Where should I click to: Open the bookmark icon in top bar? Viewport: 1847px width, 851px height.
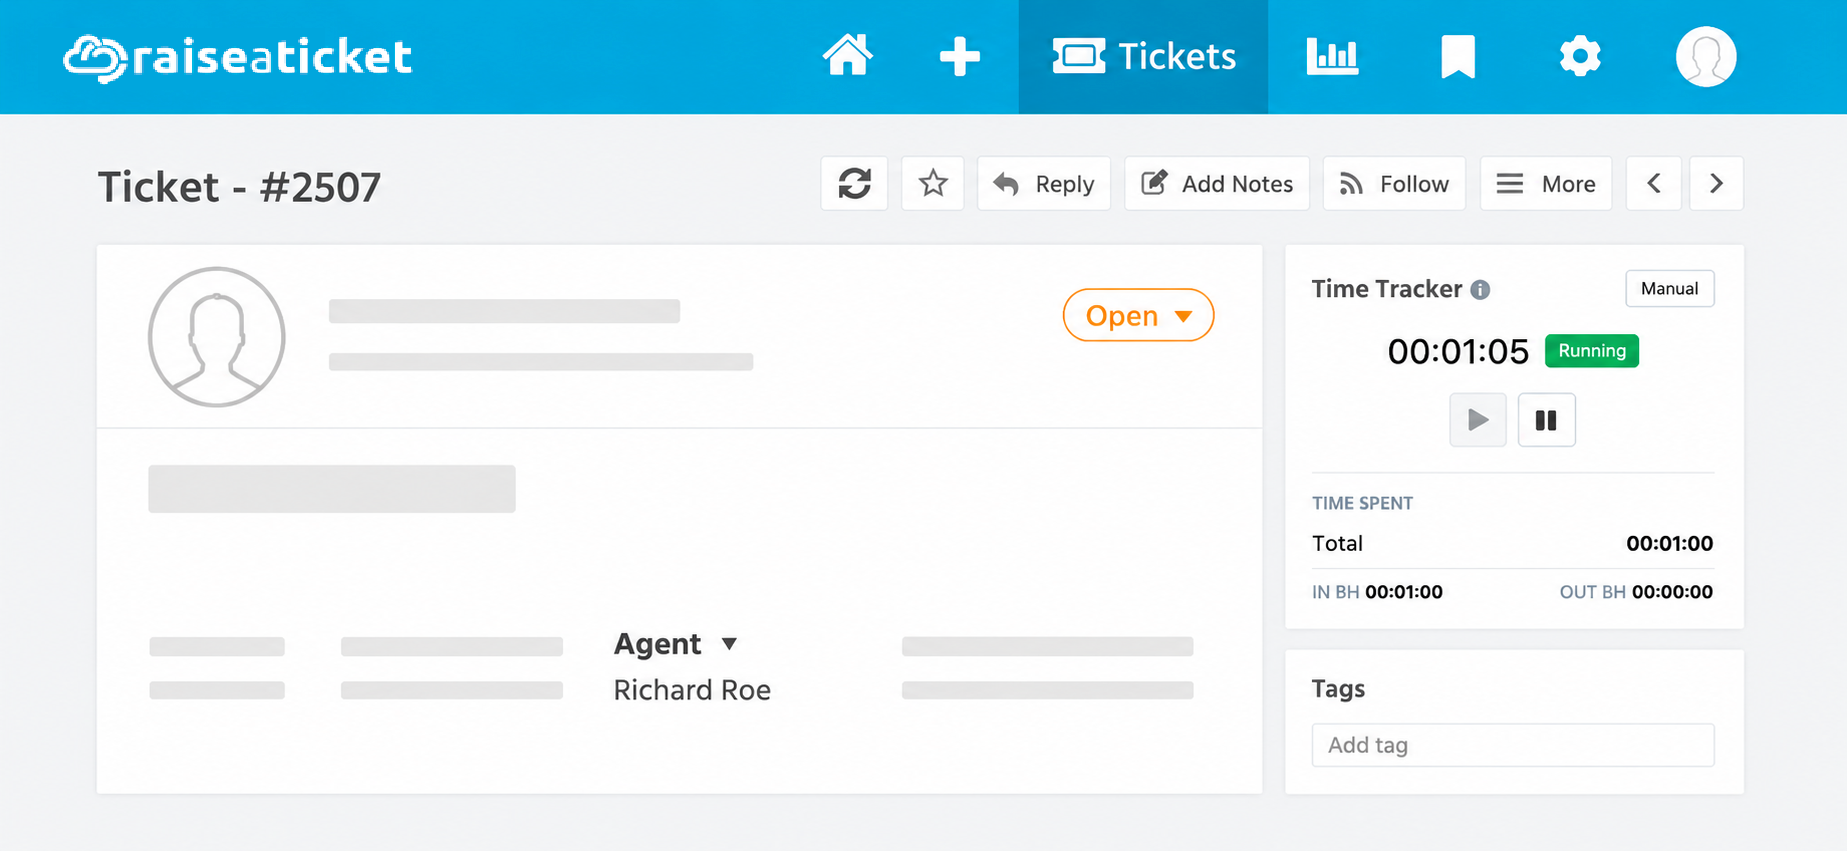click(1457, 56)
